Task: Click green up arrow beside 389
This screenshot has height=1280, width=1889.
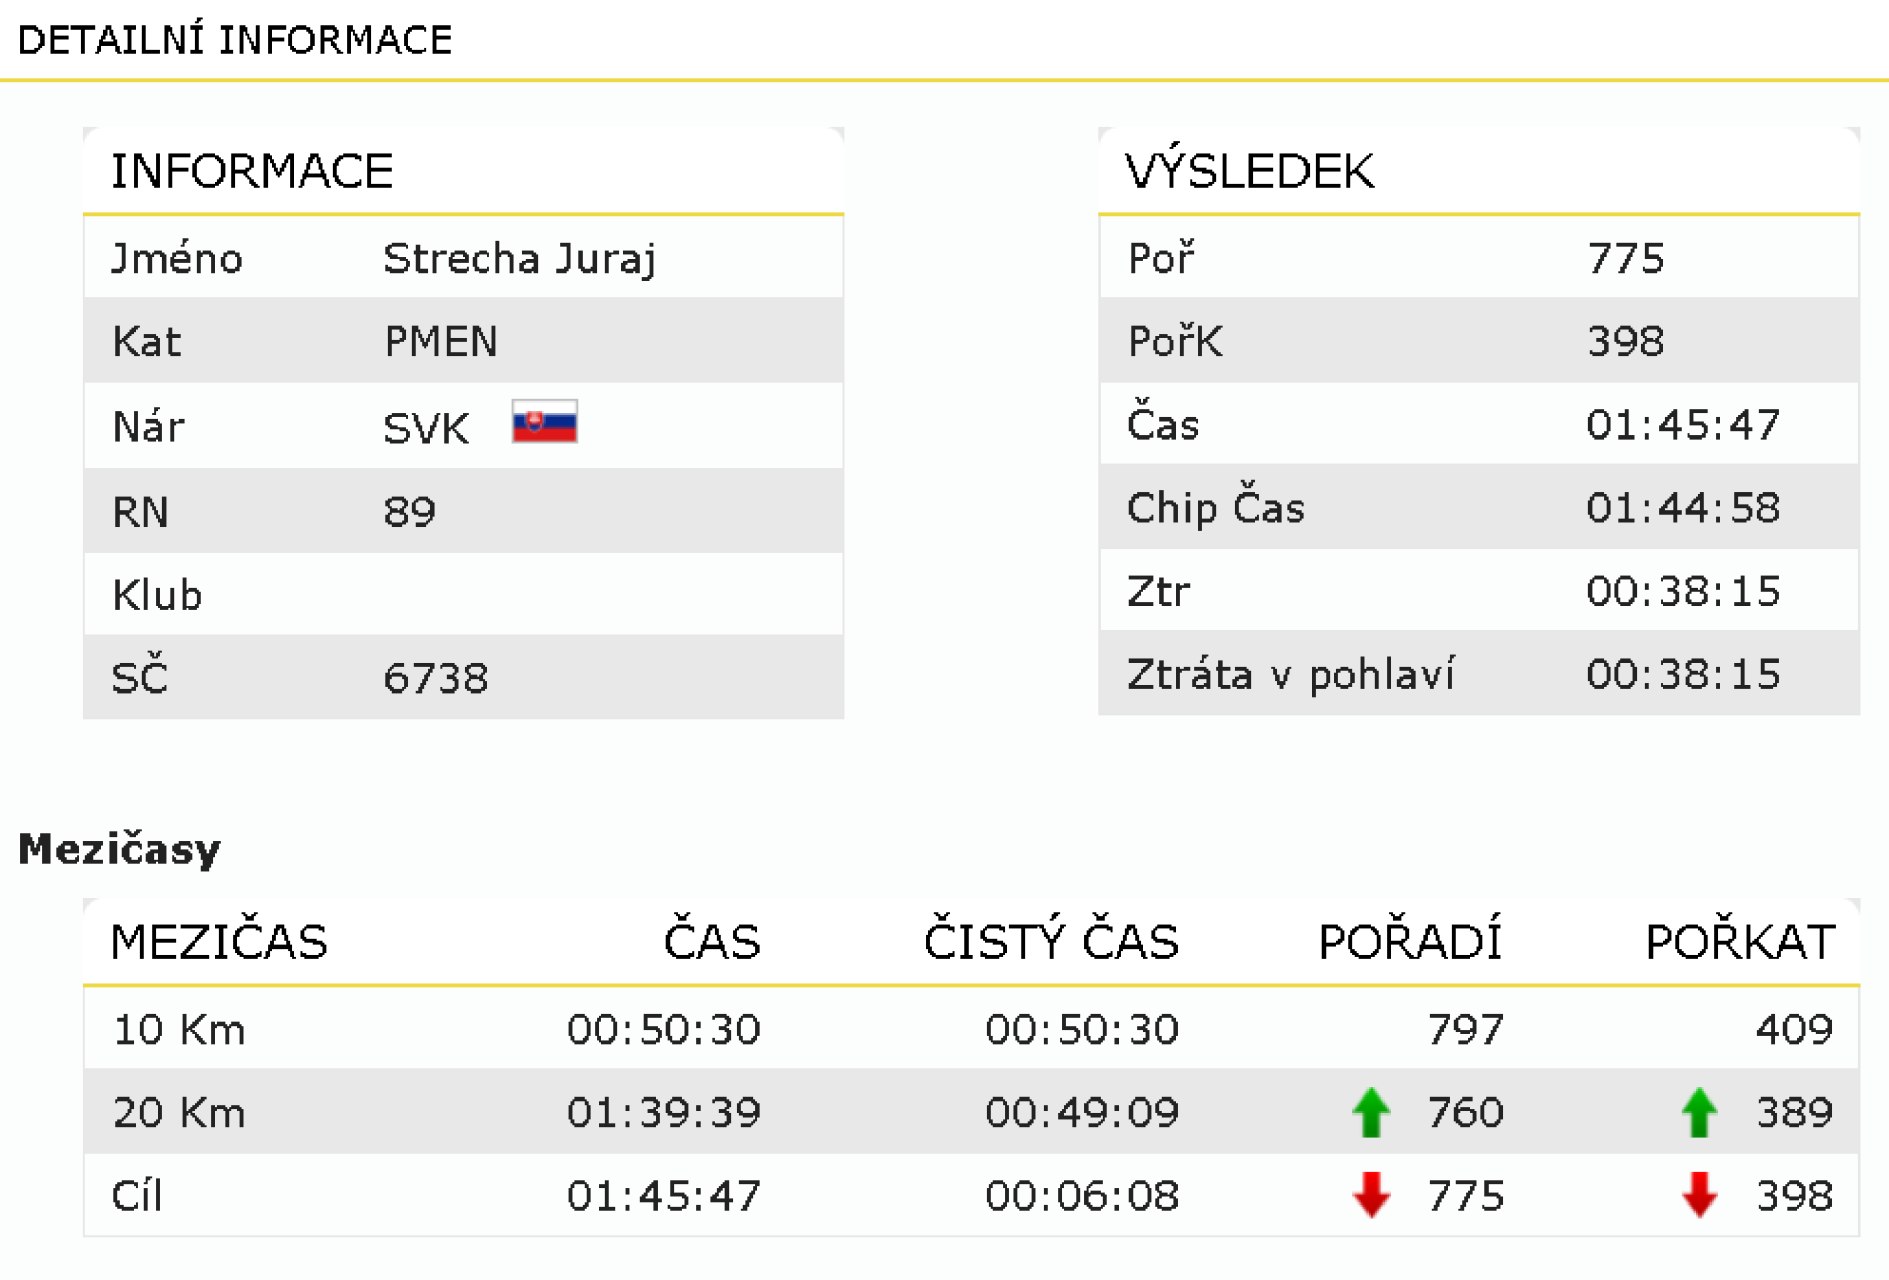Action: (x=1699, y=1112)
